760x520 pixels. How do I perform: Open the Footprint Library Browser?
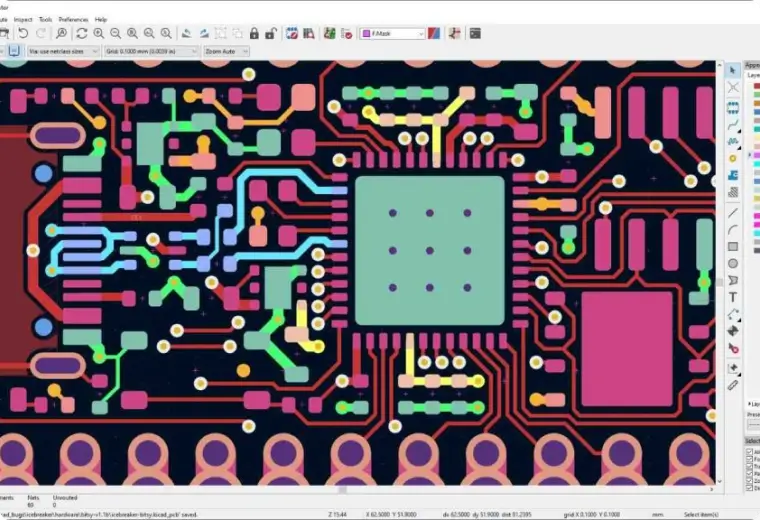(x=309, y=33)
